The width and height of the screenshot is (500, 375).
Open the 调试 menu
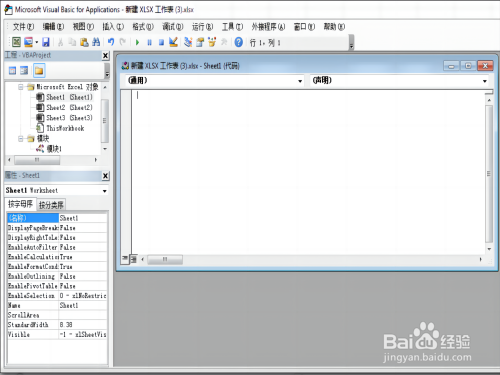point(173,27)
